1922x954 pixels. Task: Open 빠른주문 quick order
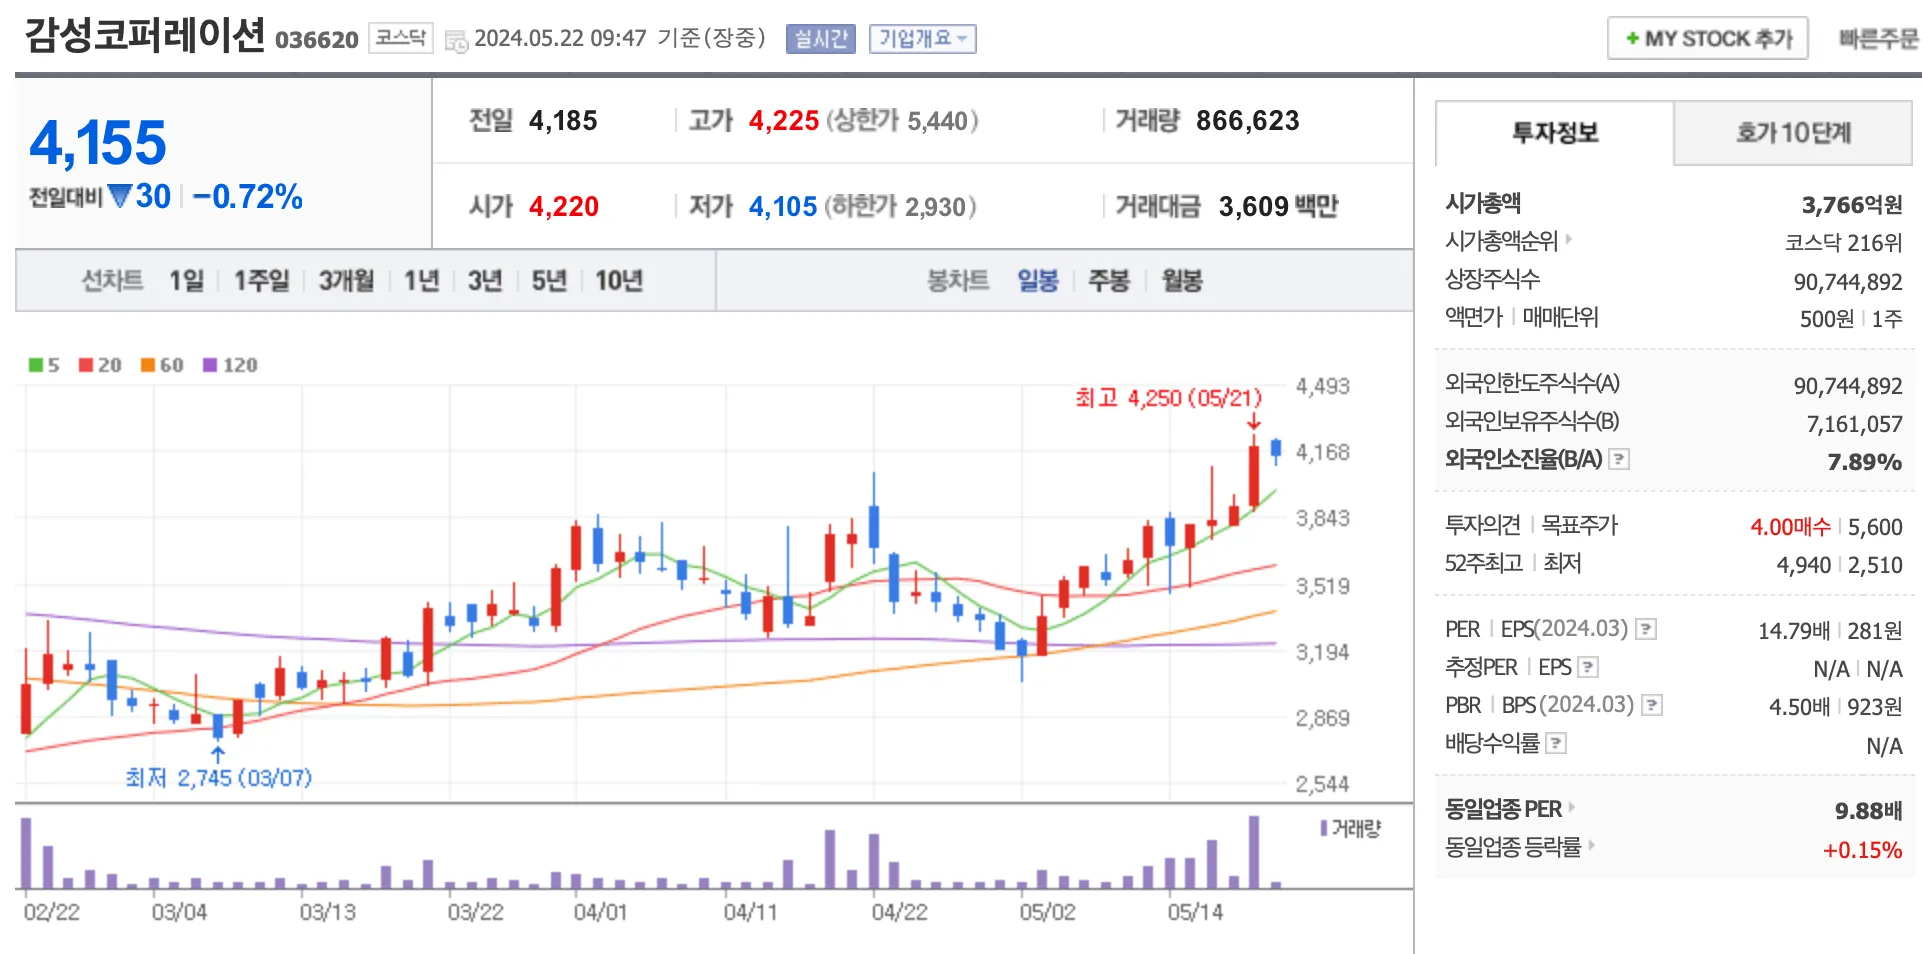click(1878, 39)
